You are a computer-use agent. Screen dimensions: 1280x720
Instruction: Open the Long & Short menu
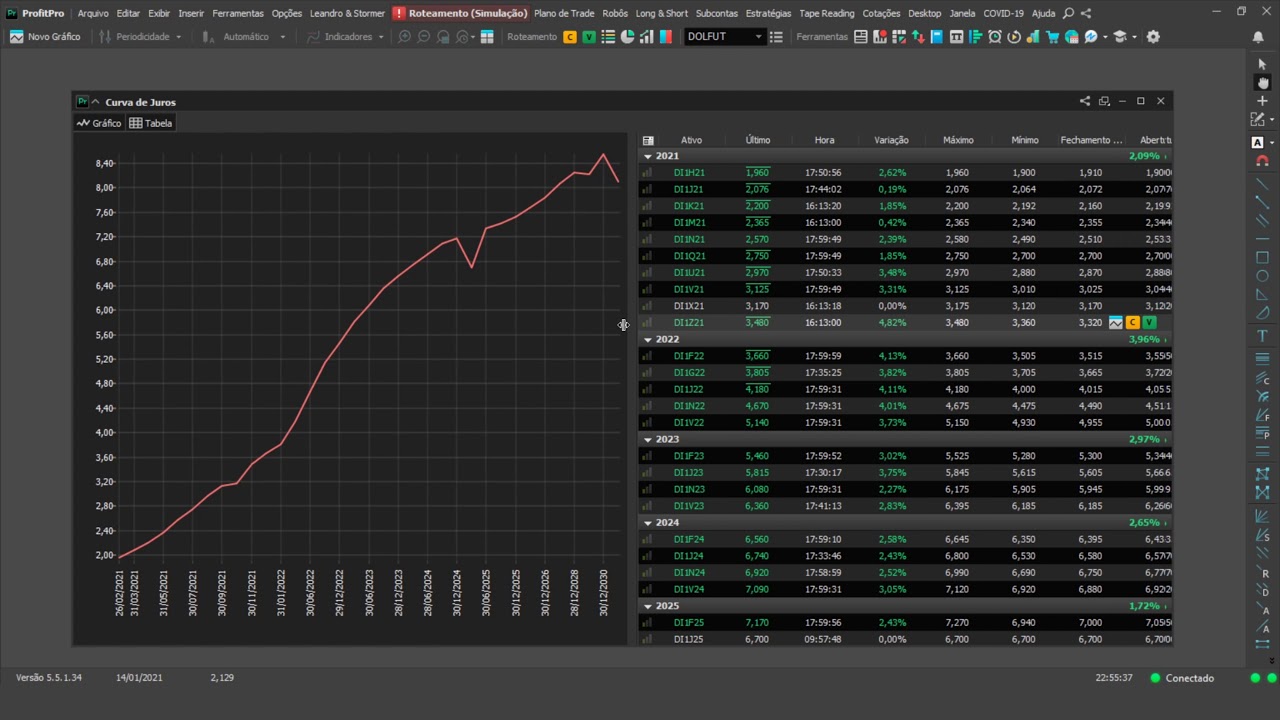pyautogui.click(x=662, y=13)
